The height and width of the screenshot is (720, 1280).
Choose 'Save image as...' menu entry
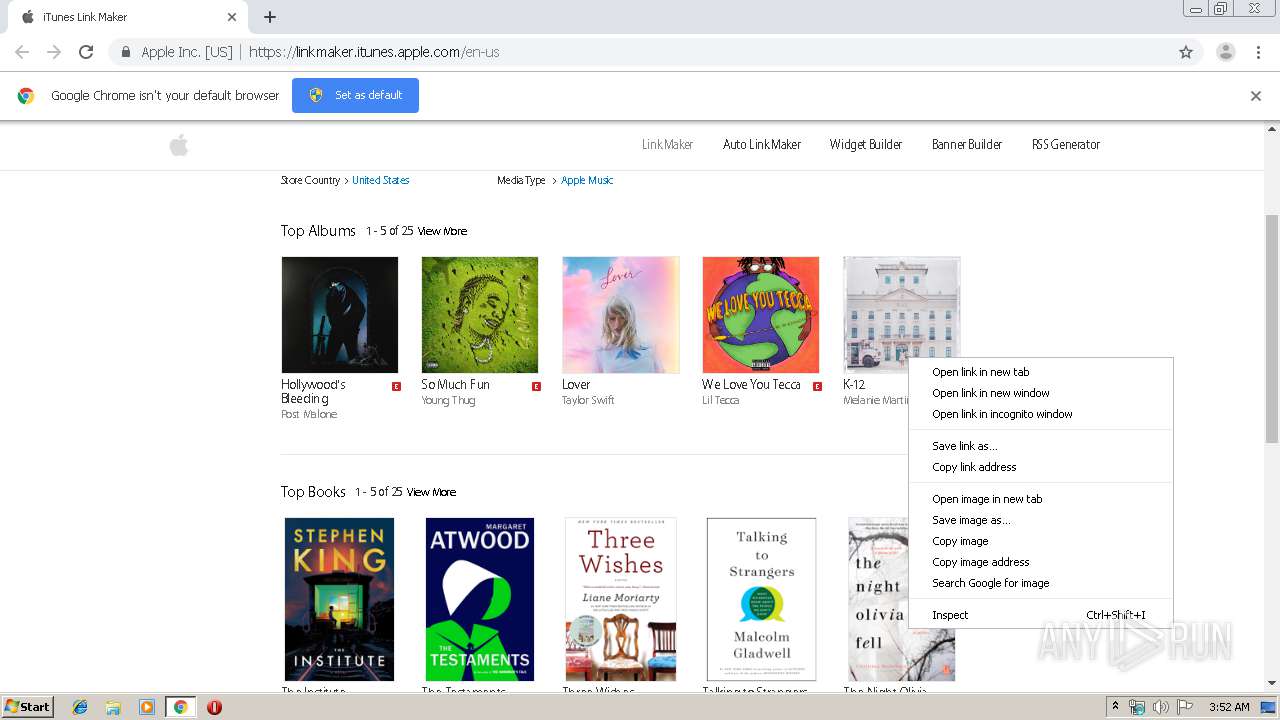[971, 520]
